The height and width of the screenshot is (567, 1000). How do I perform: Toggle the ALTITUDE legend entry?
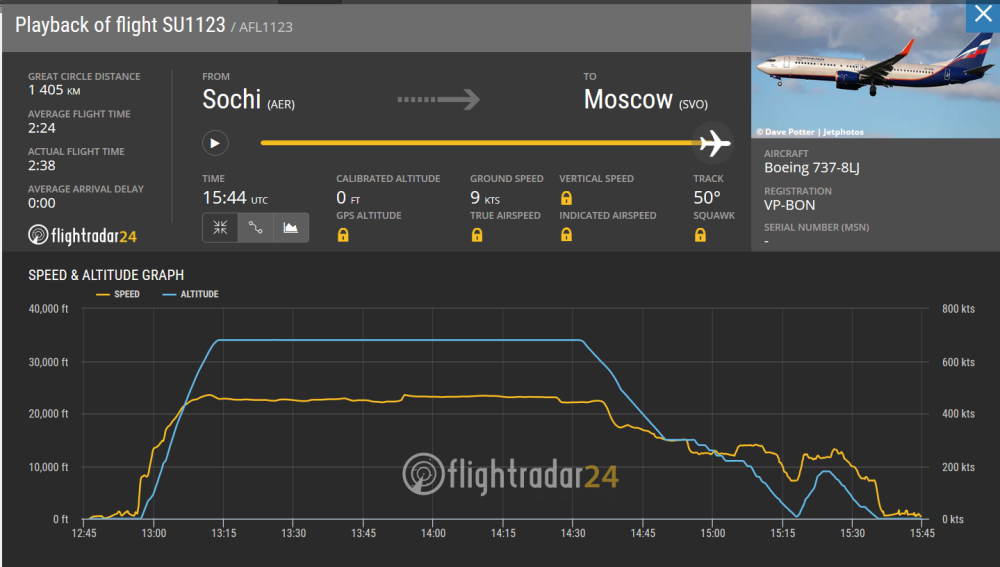[191, 294]
